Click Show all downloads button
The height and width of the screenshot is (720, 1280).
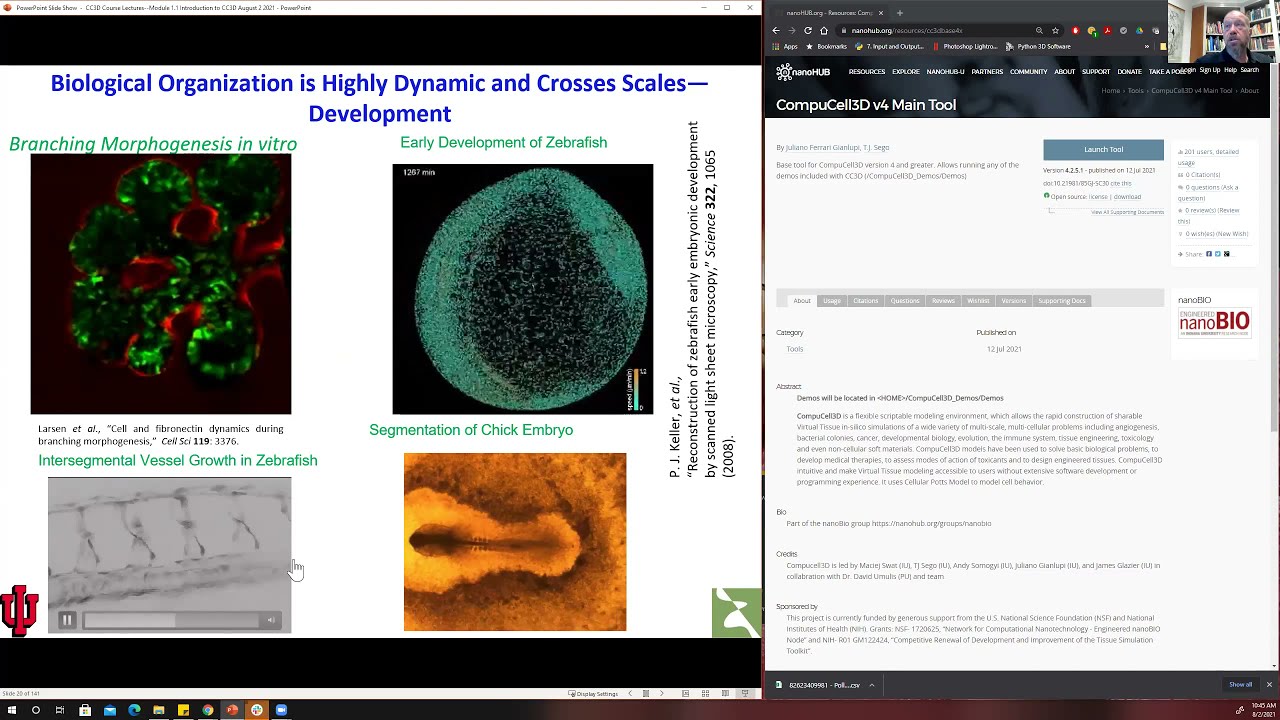pos(1240,685)
